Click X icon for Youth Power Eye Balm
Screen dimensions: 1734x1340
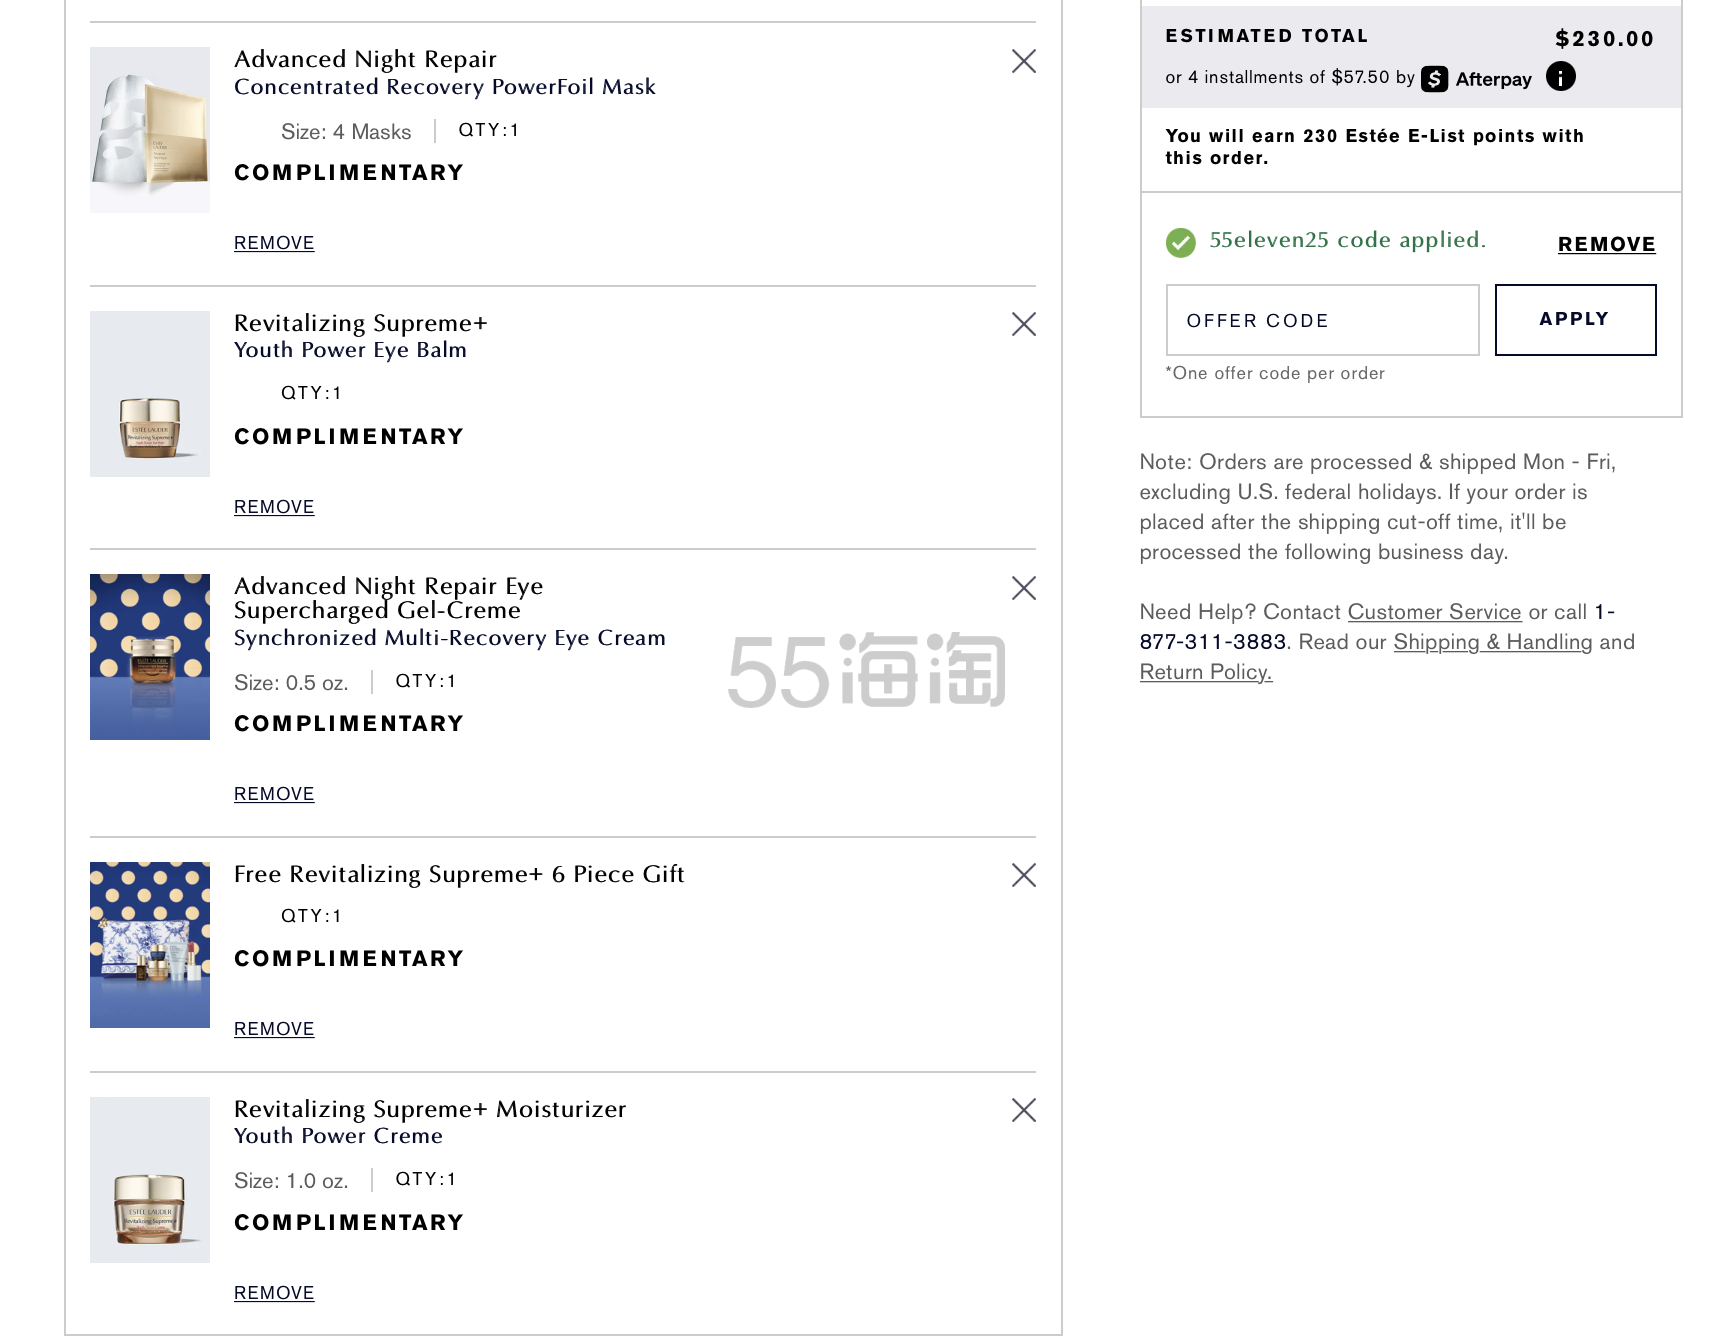(x=1023, y=325)
